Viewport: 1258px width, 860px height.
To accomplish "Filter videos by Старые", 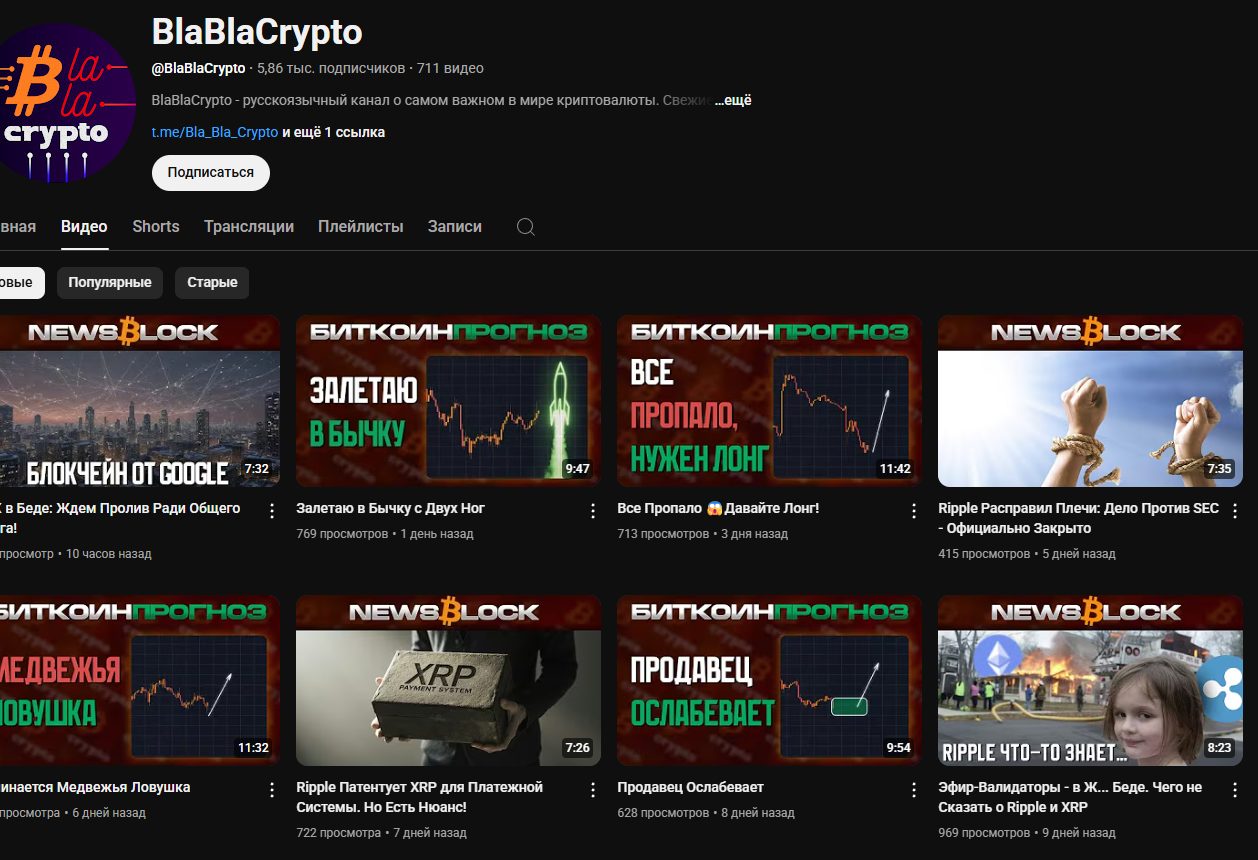I will [212, 283].
